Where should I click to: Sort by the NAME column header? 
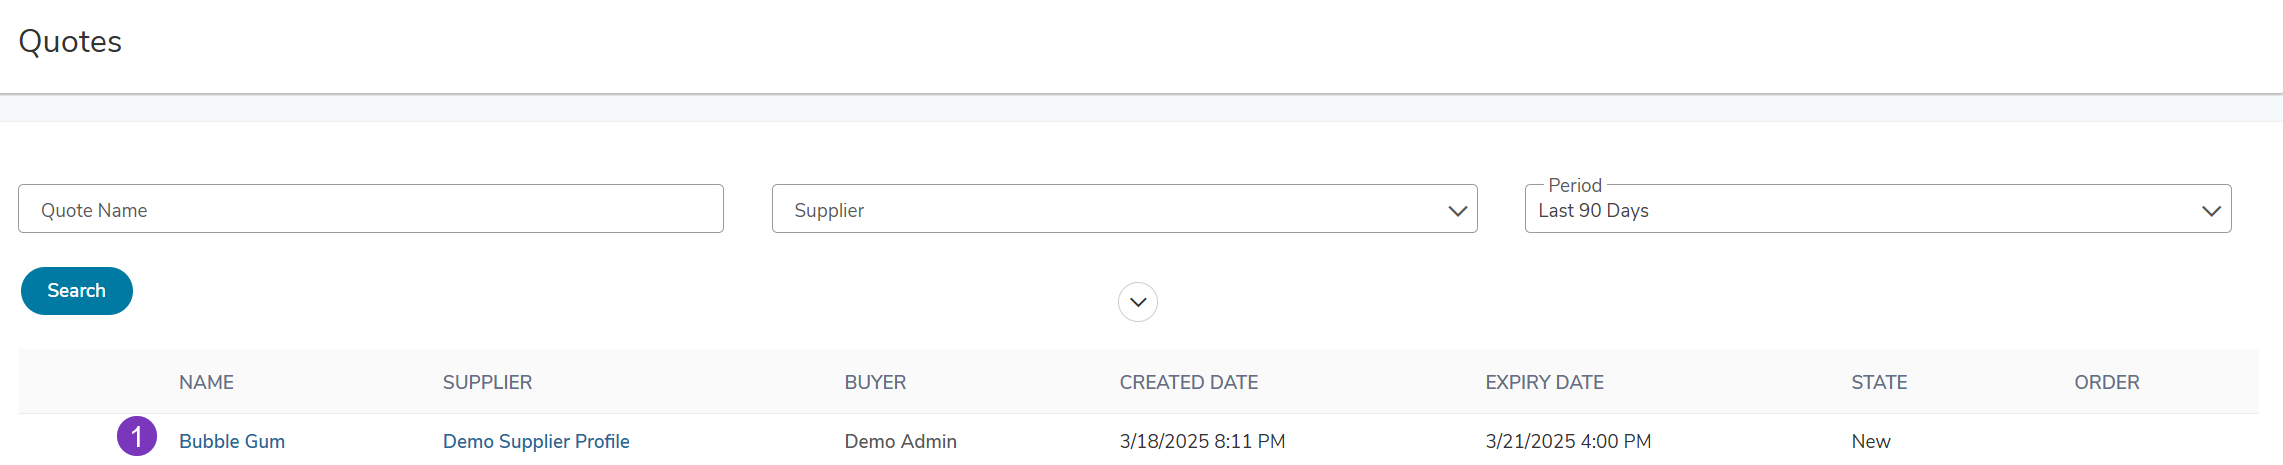click(206, 382)
